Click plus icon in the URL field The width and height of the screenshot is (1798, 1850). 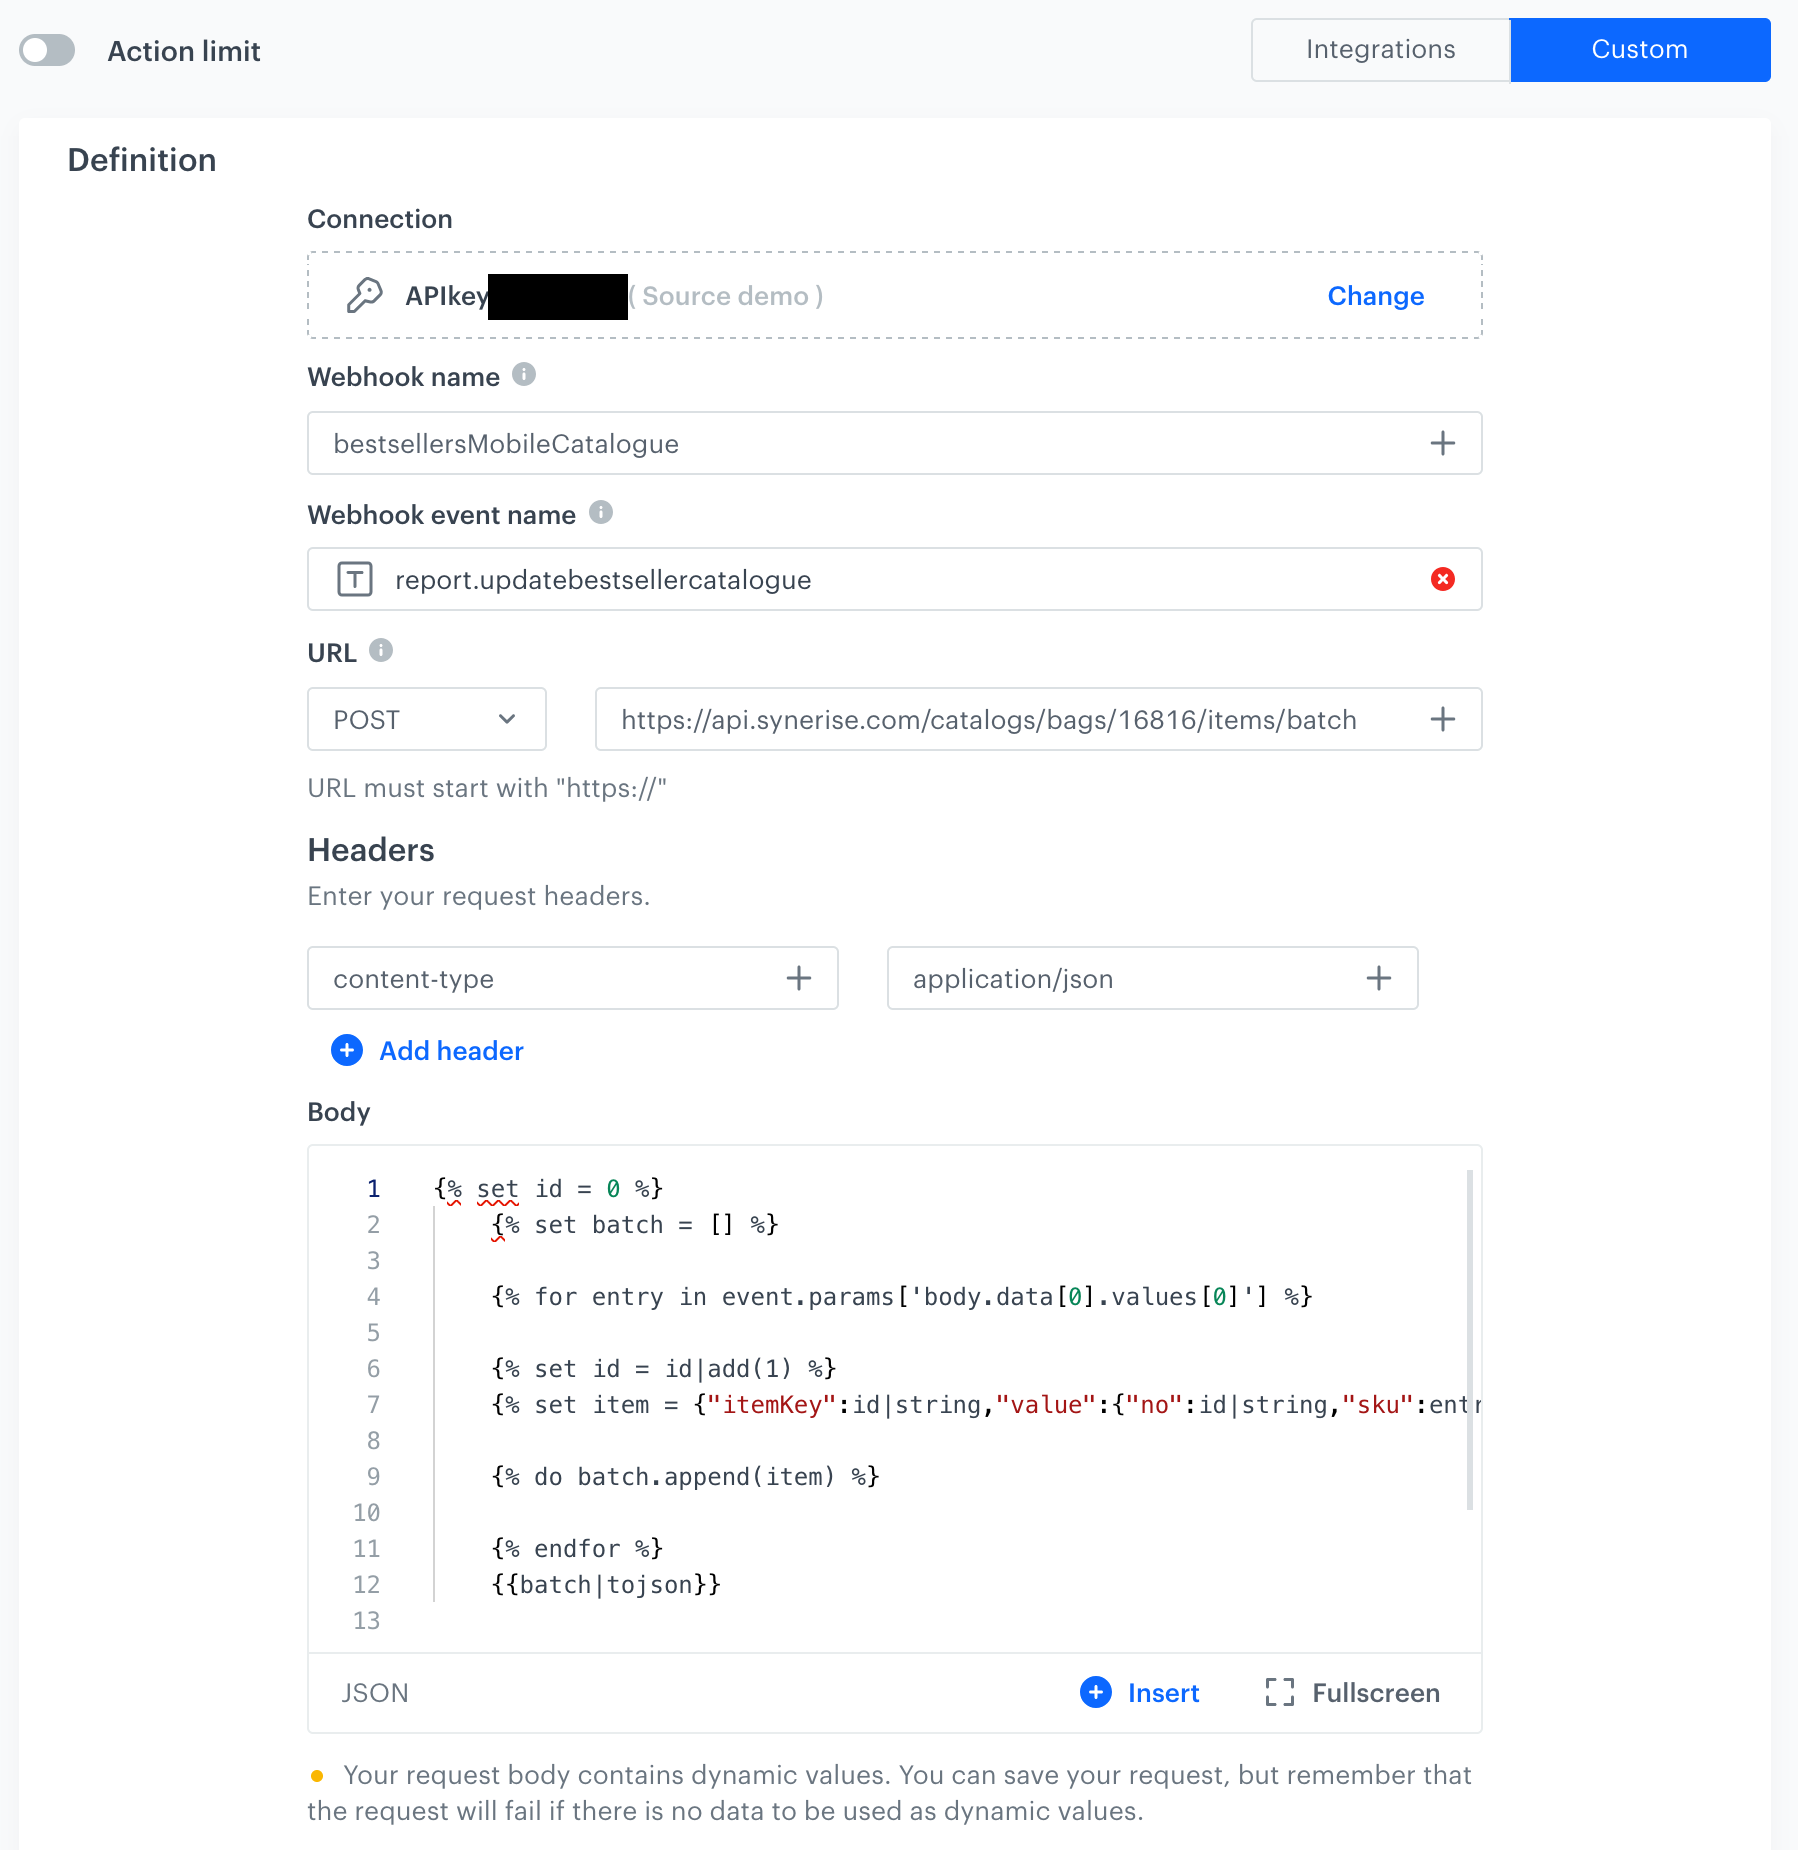(1442, 719)
